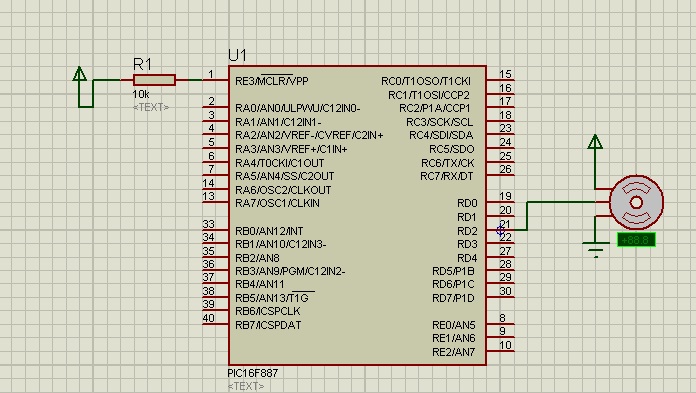This screenshot has width=696, height=393.
Task: Click the motor angle readout +88.8
Action: (x=636, y=240)
